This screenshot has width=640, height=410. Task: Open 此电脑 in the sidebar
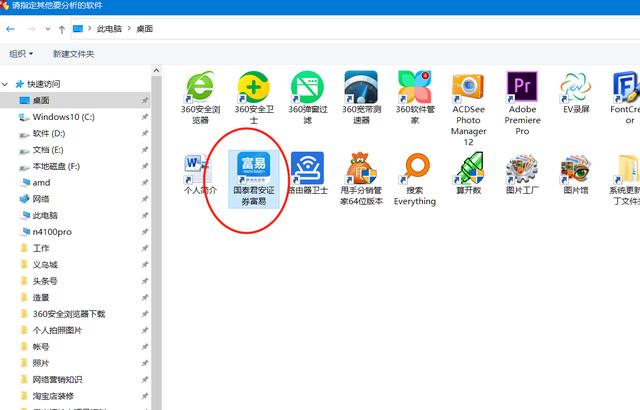click(x=45, y=215)
